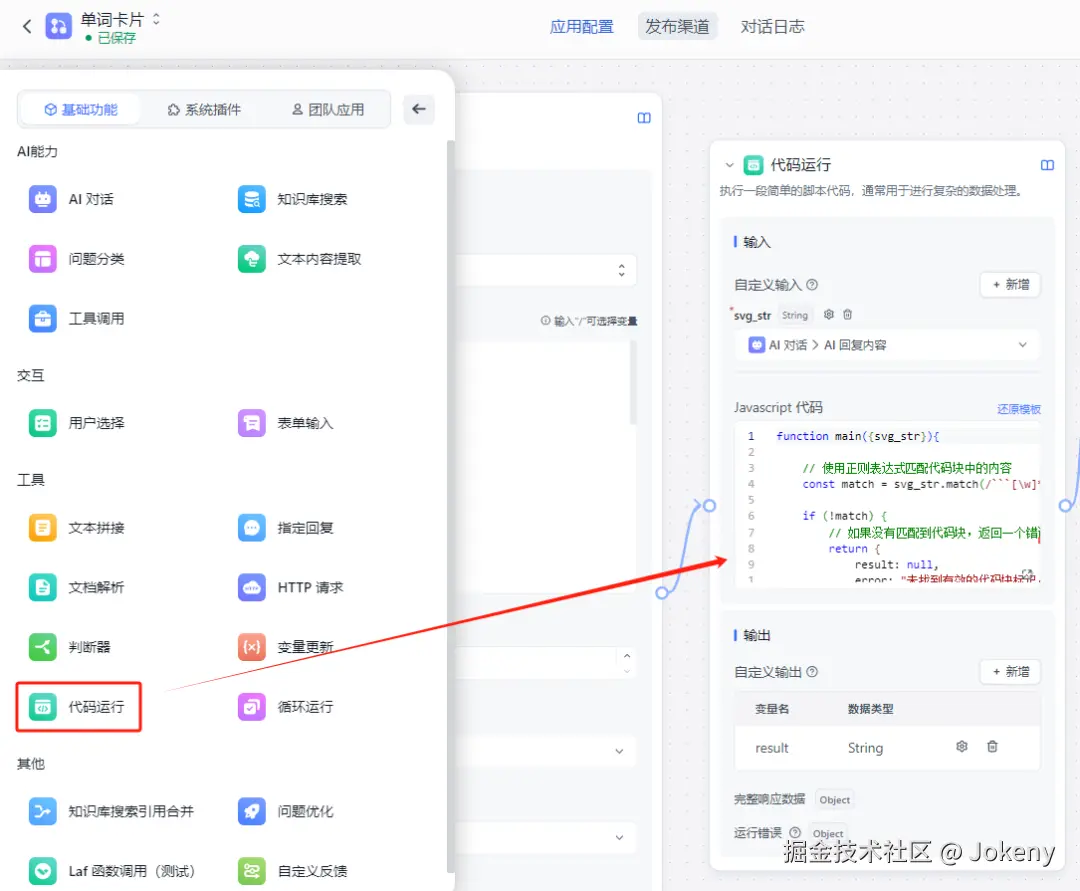Add a 自定义反馈 node
This screenshot has height=891, width=1080.
[x=293, y=871]
